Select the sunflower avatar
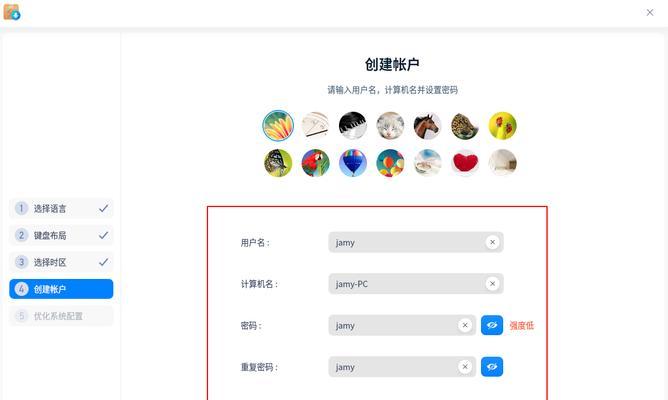This screenshot has height=400, width=668. coord(278,126)
